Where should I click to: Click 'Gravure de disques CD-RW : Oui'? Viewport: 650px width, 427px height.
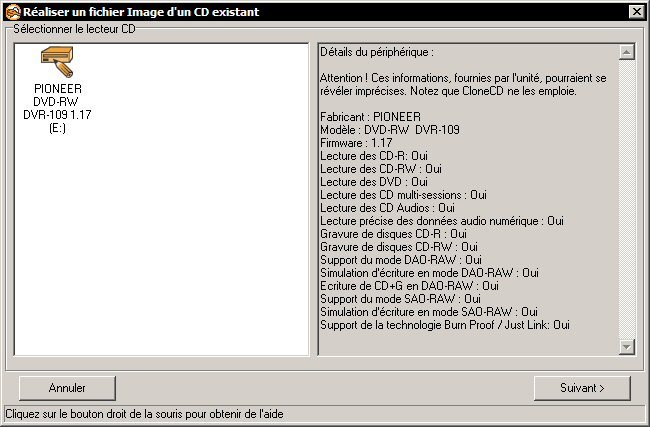coord(399,247)
